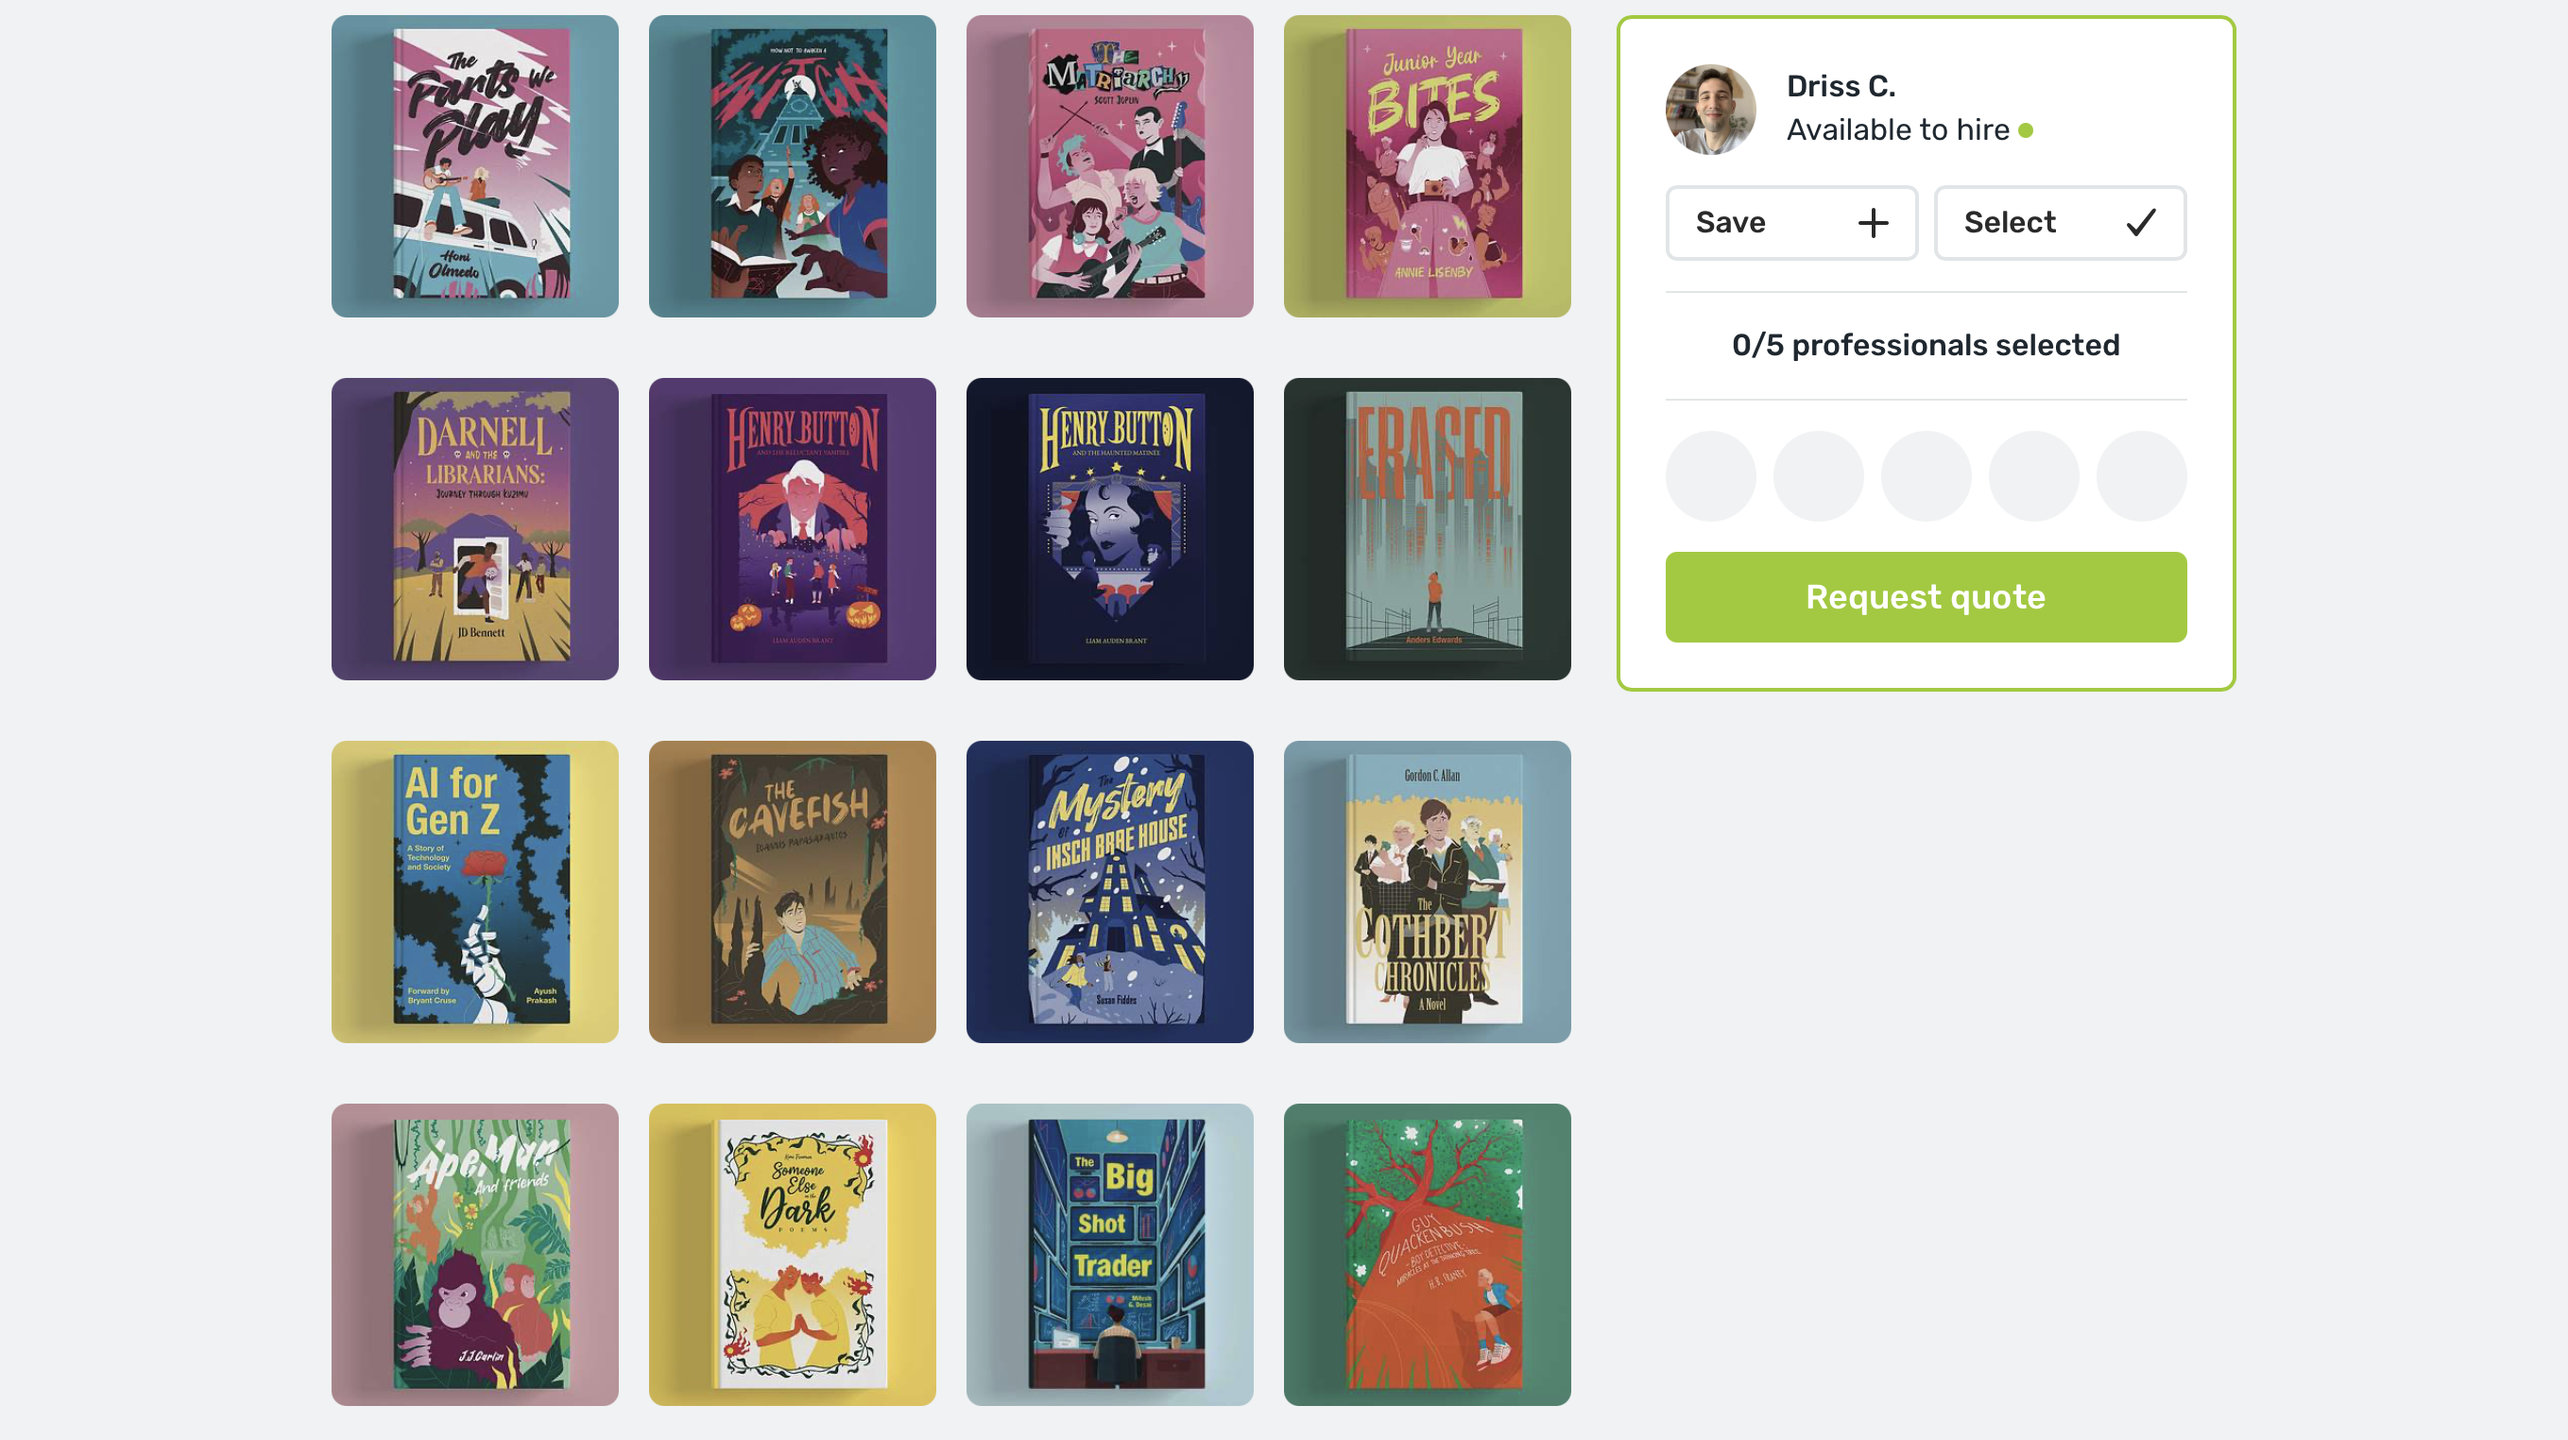Click the fifth empty professional slot circle
Image resolution: width=2568 pixels, height=1440 pixels.
pyautogui.click(x=2141, y=476)
